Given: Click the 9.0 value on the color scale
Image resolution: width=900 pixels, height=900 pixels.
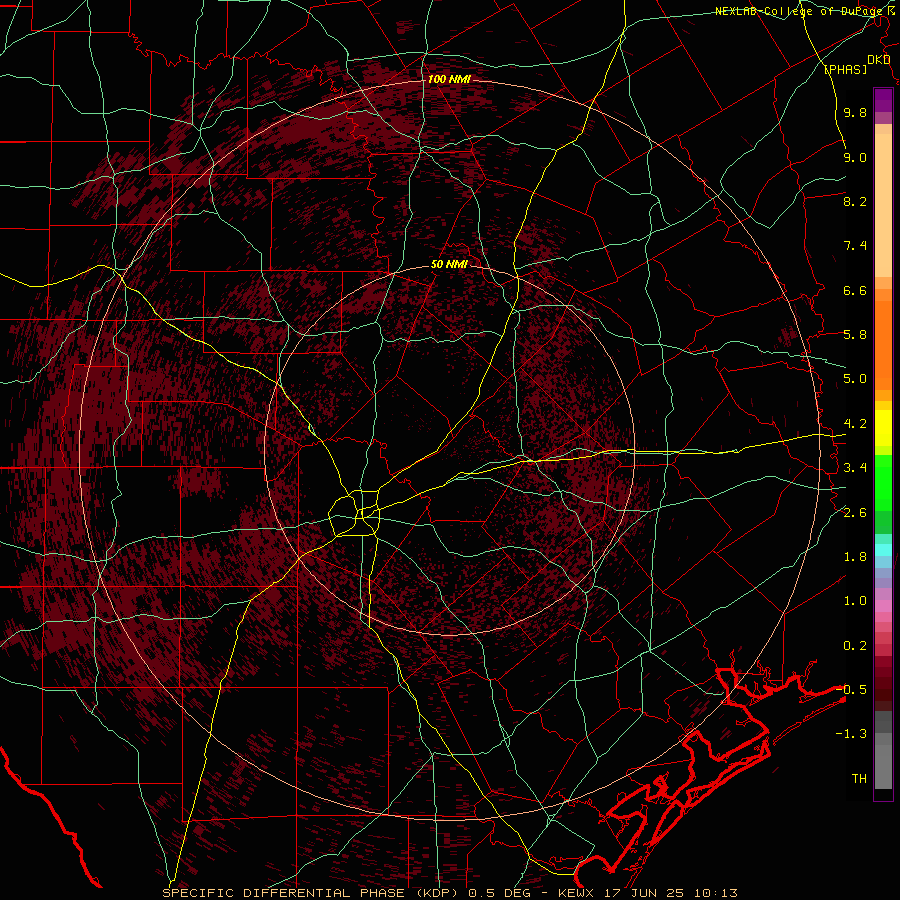Looking at the screenshot, I should [x=855, y=157].
